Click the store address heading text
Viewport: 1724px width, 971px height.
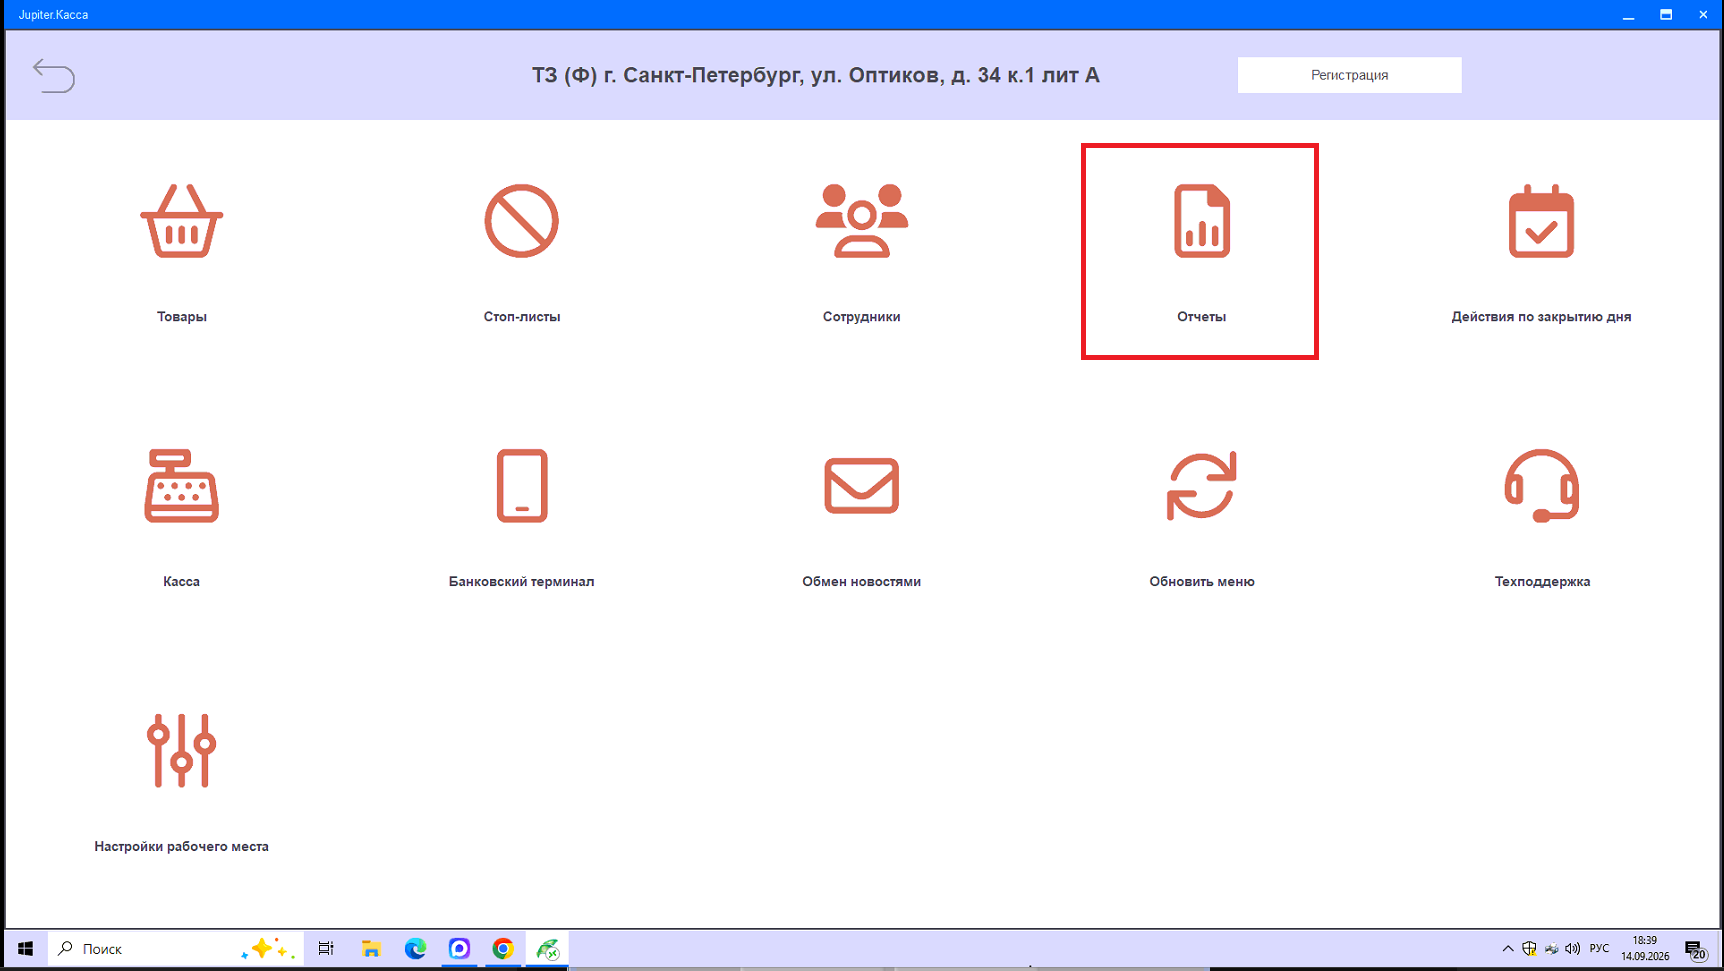coord(815,75)
